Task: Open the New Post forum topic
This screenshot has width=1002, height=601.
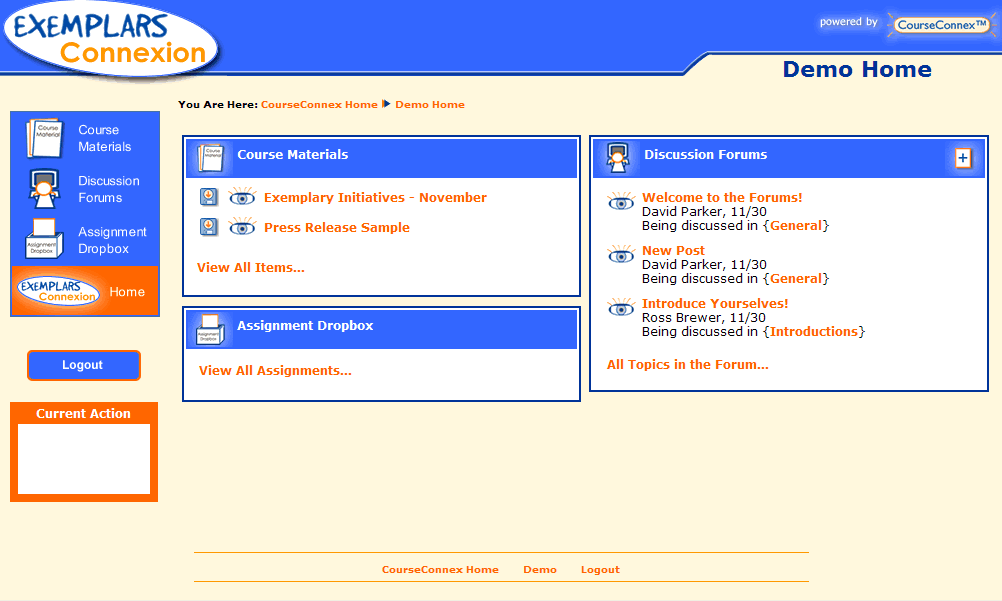Action: pyautogui.click(x=673, y=251)
